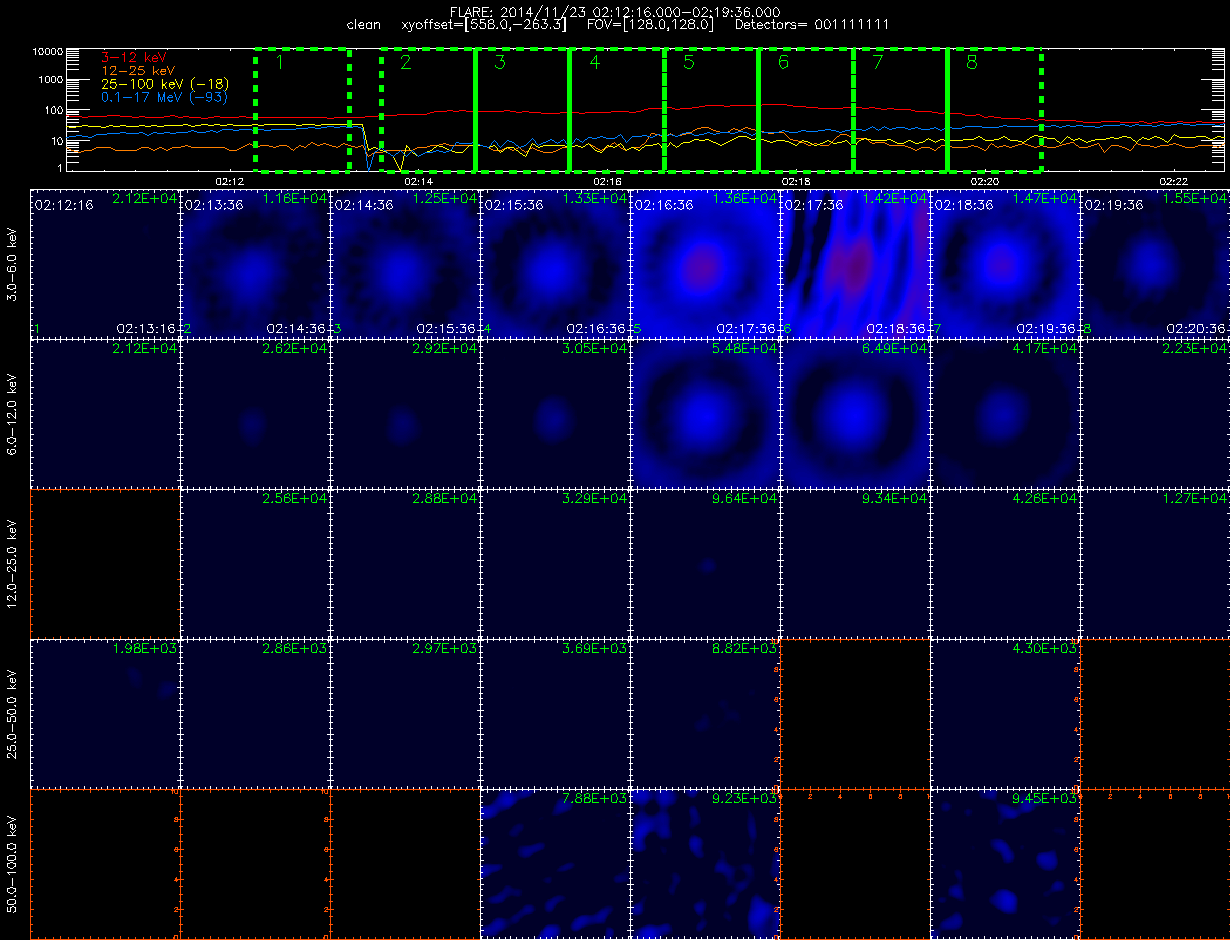Click the blue '0.1-17 MeV (-93)' legend entry
1230x940 pixels.
point(165,97)
